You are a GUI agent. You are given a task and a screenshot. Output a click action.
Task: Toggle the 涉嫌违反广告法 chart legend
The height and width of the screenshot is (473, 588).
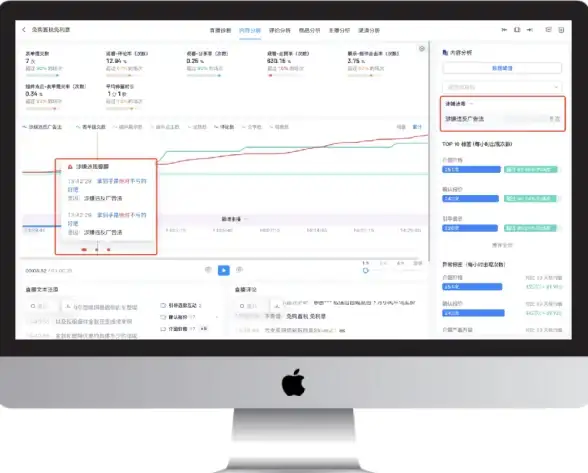[42, 127]
